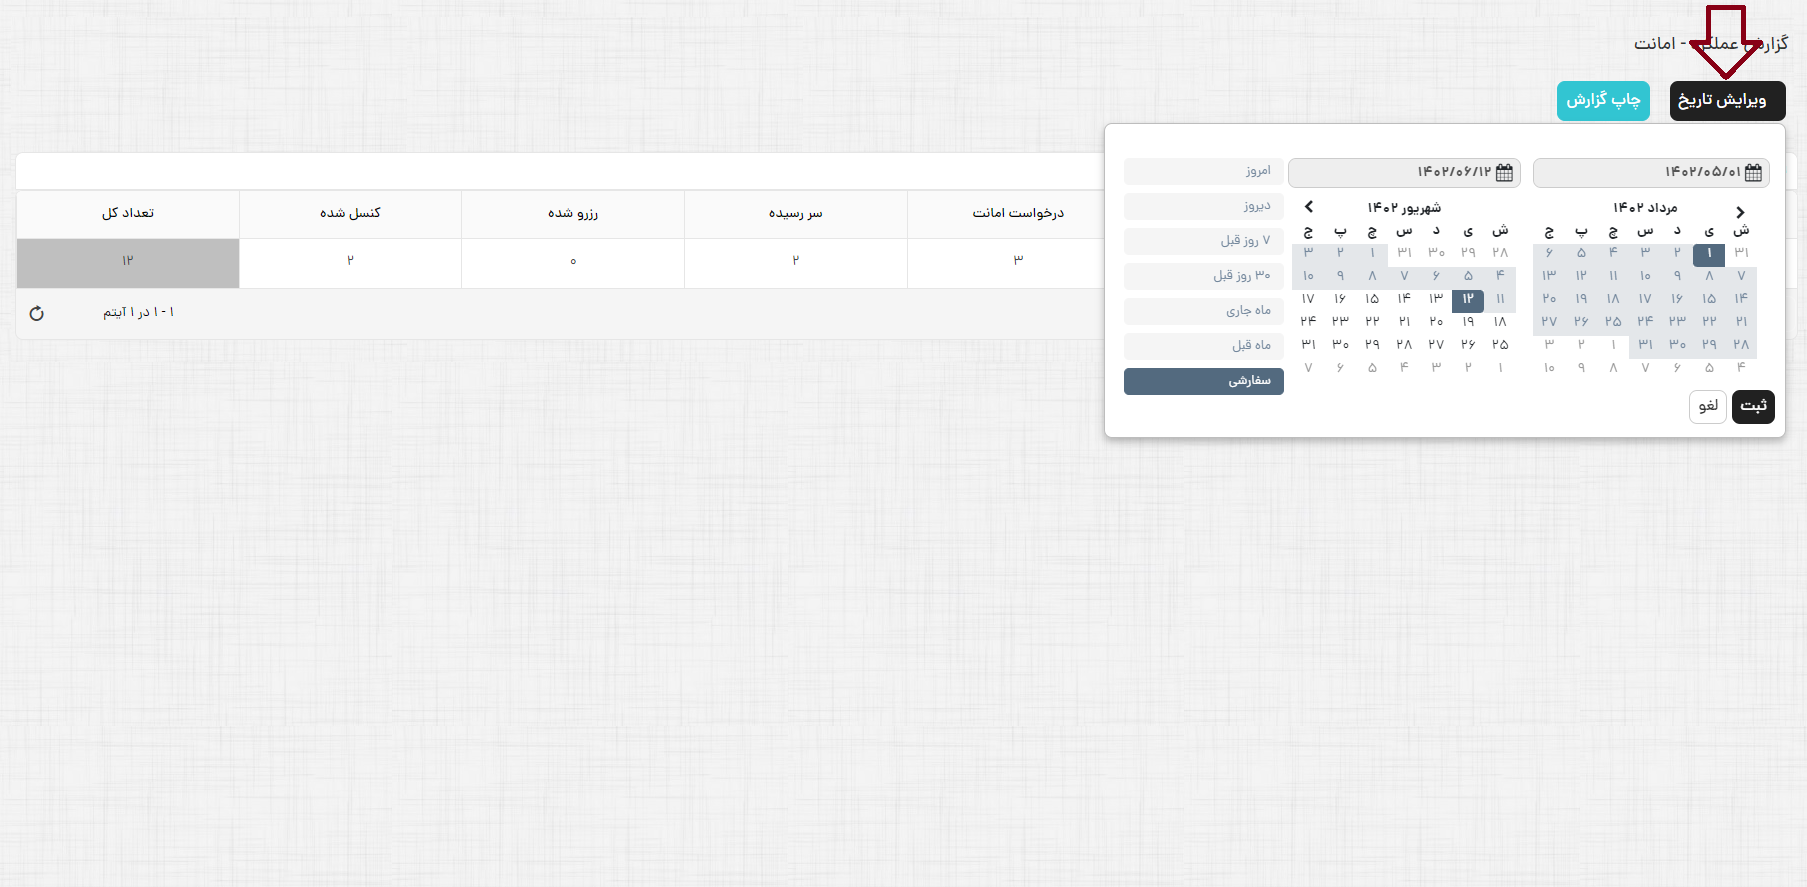Click the سفارشی custom range option

click(x=1204, y=381)
